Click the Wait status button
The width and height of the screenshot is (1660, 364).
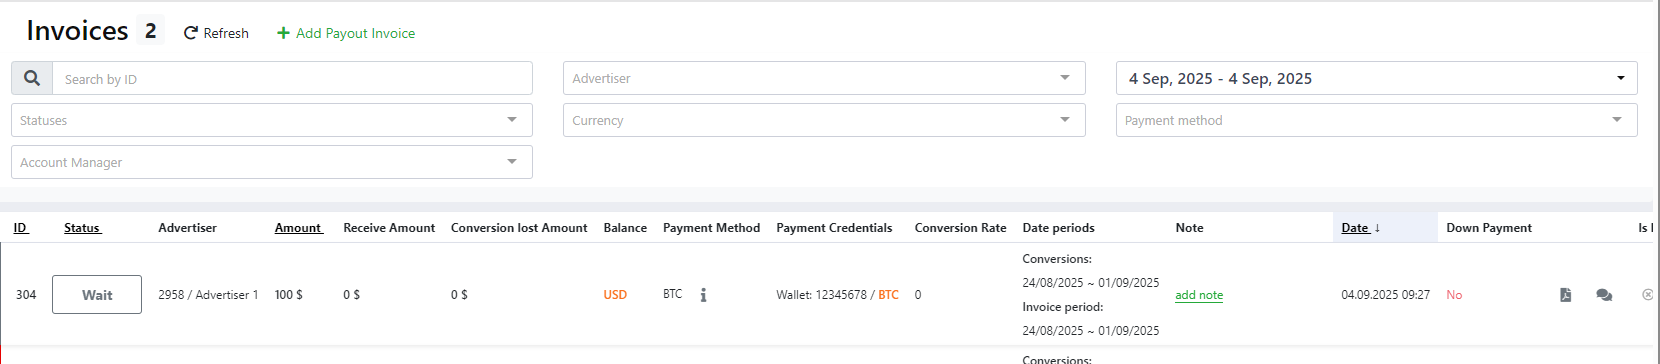tap(97, 295)
